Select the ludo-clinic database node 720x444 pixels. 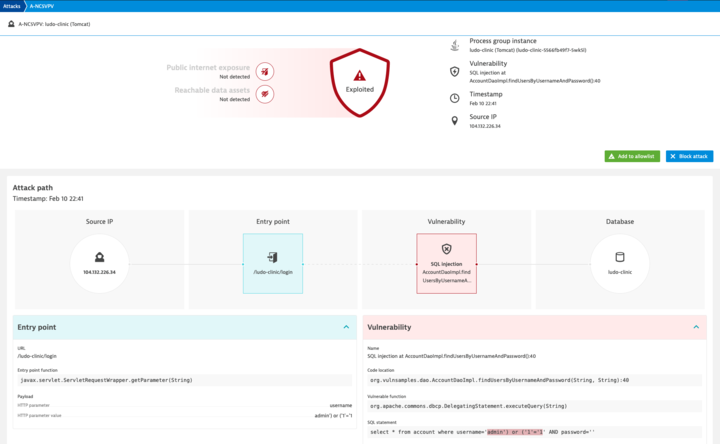click(620, 264)
